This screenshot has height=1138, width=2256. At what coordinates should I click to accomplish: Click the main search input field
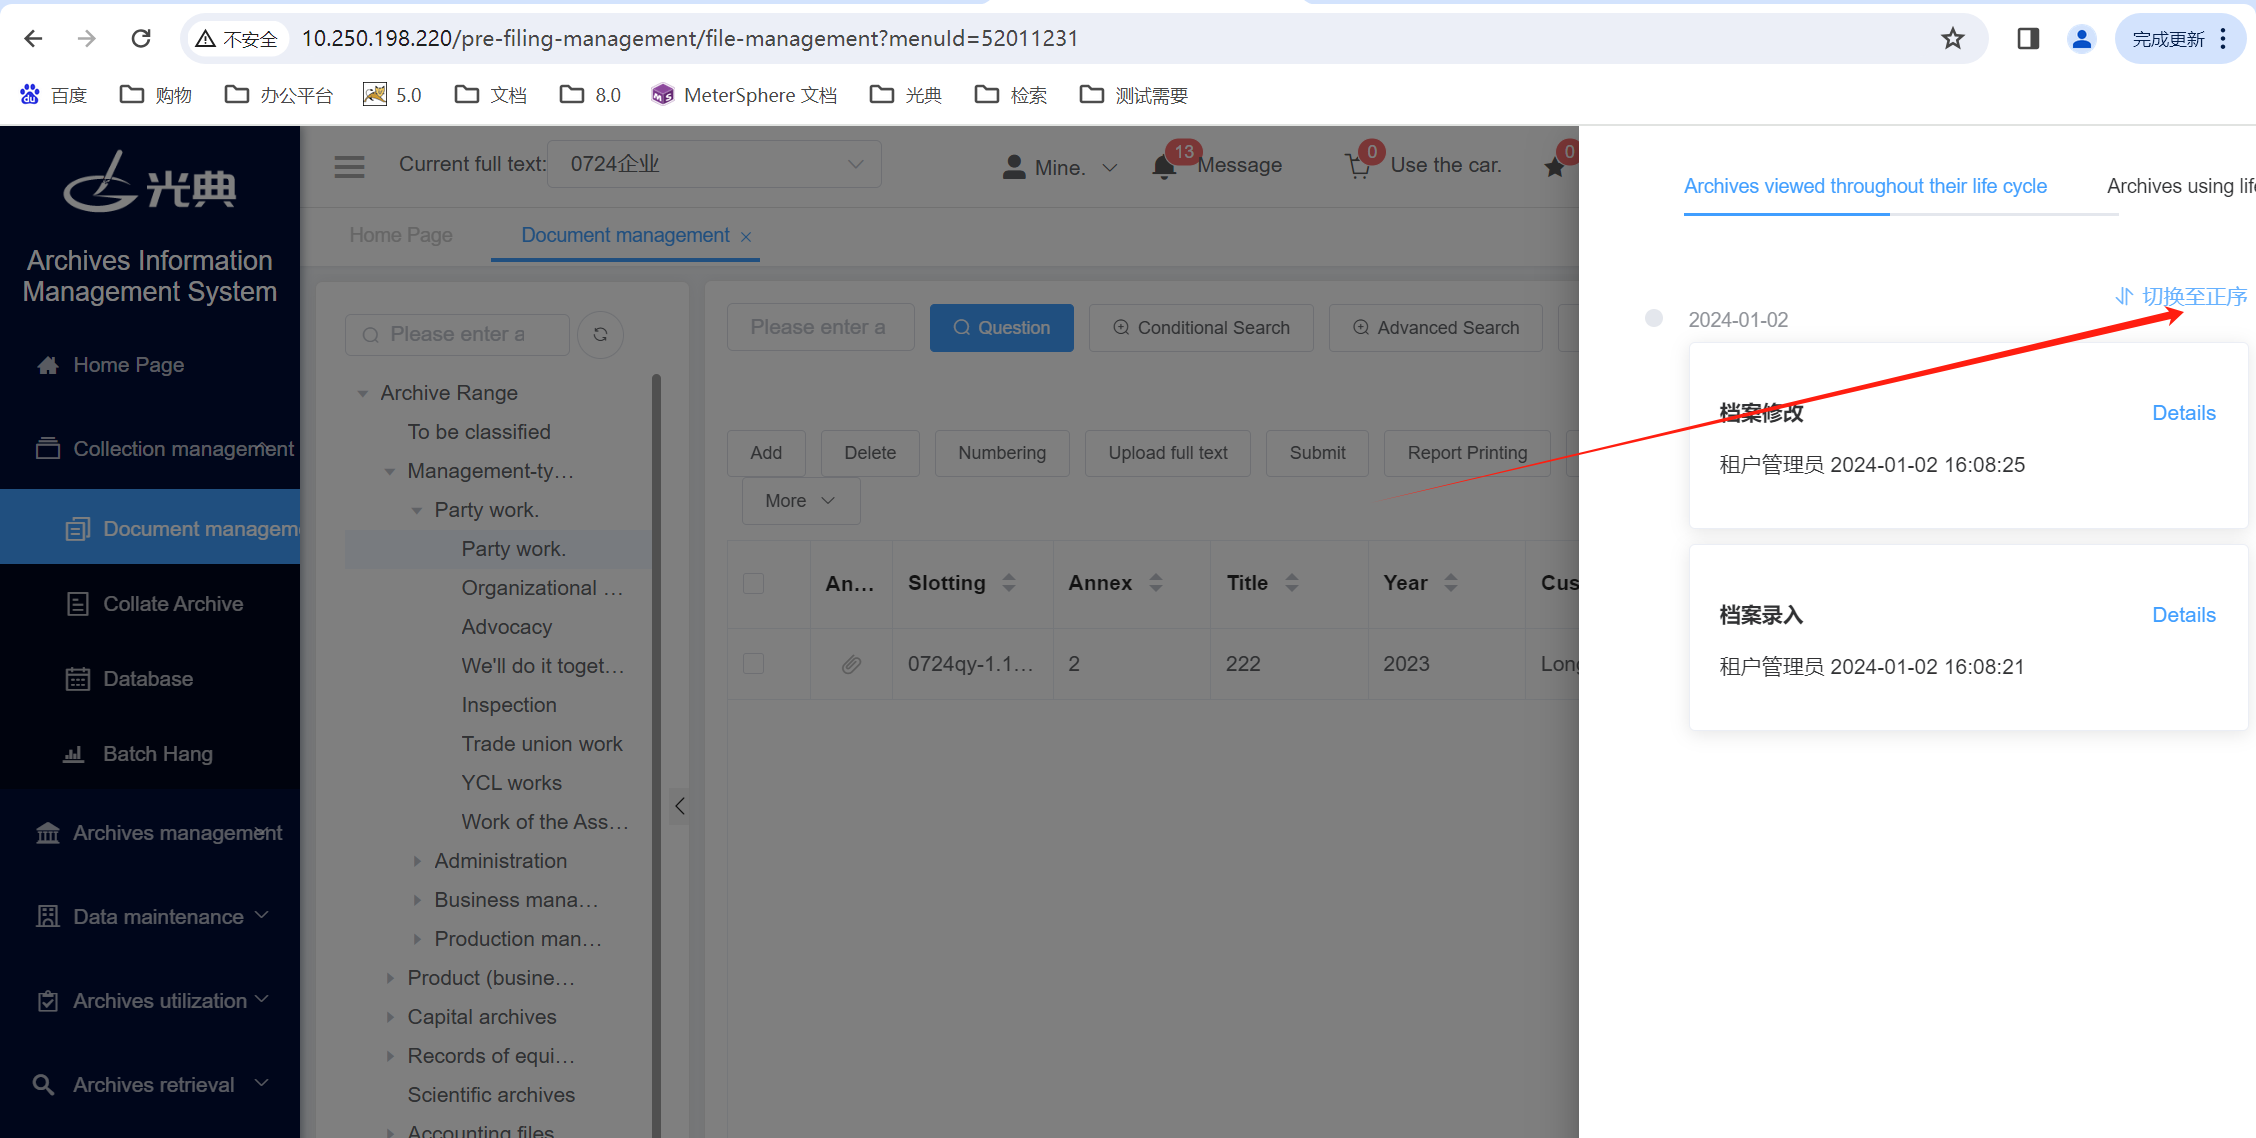(x=820, y=328)
